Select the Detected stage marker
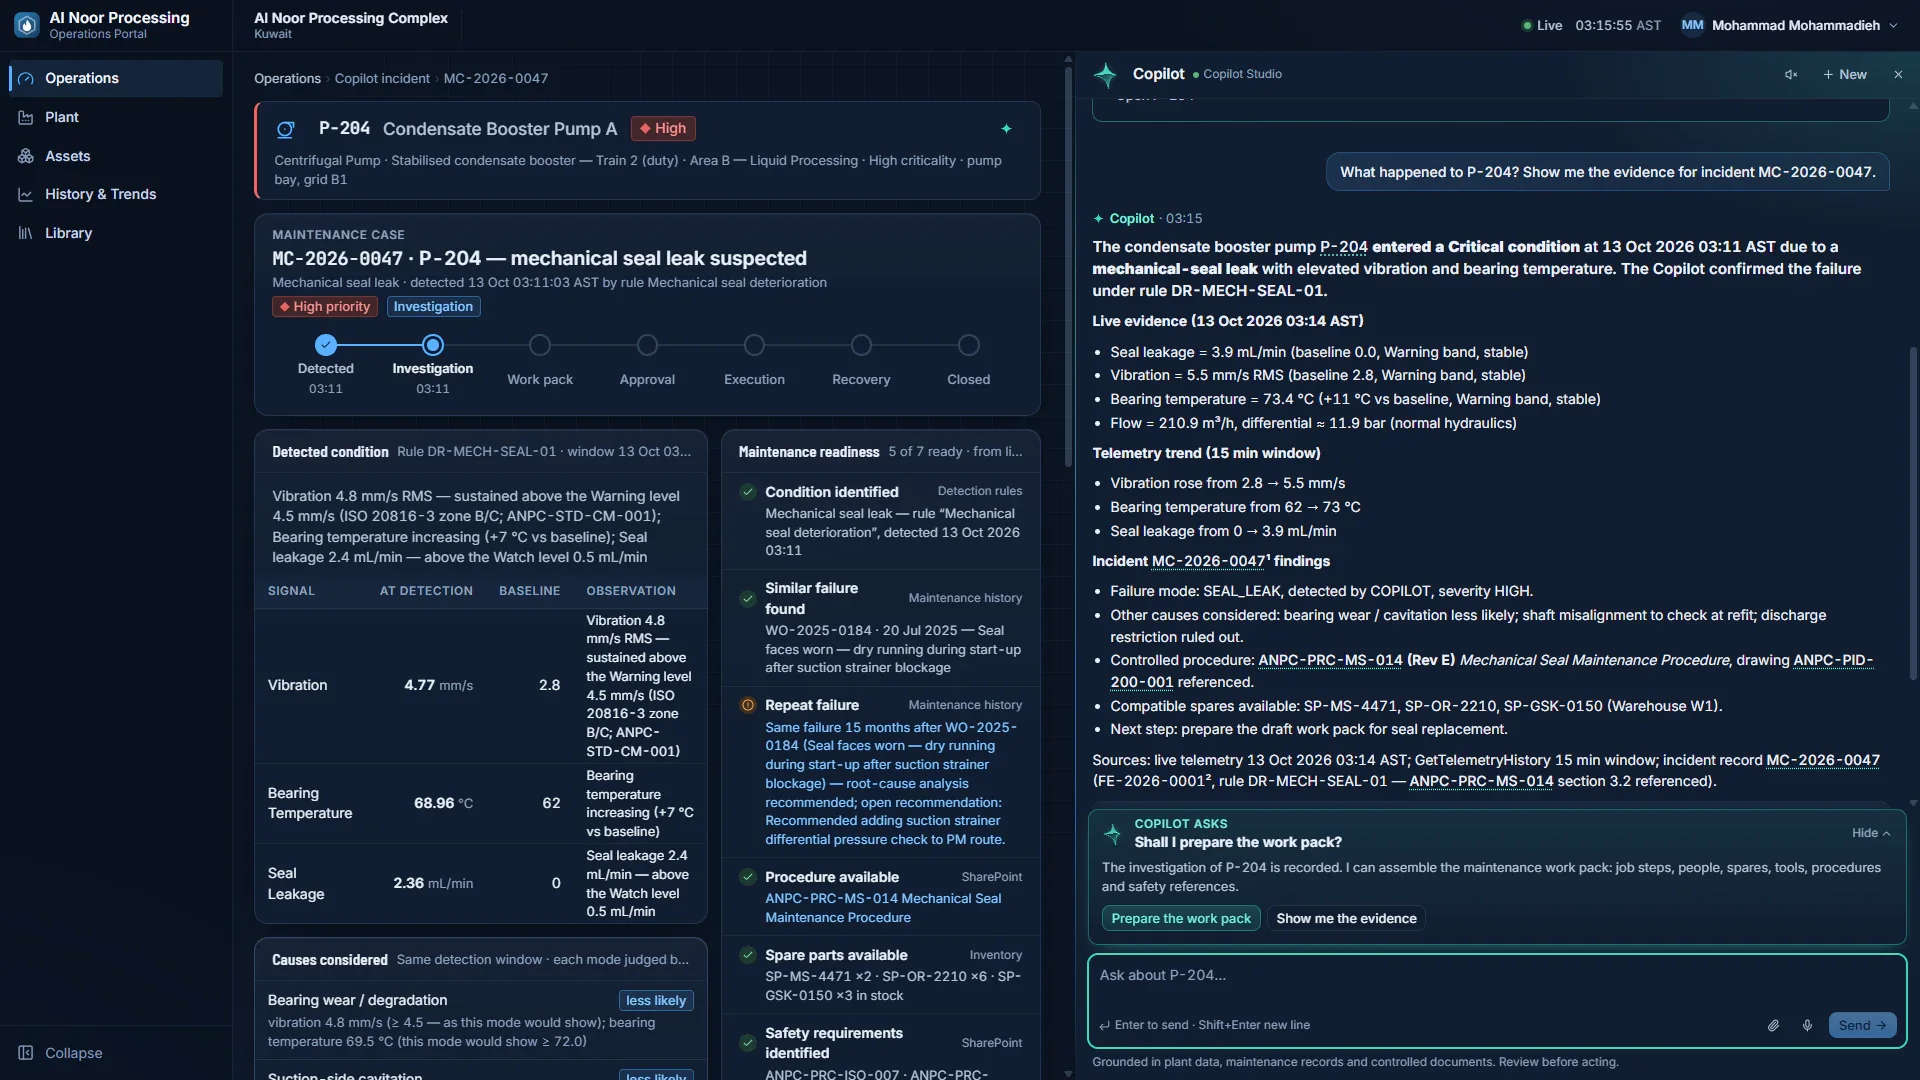This screenshot has width=1920, height=1080. tap(326, 345)
